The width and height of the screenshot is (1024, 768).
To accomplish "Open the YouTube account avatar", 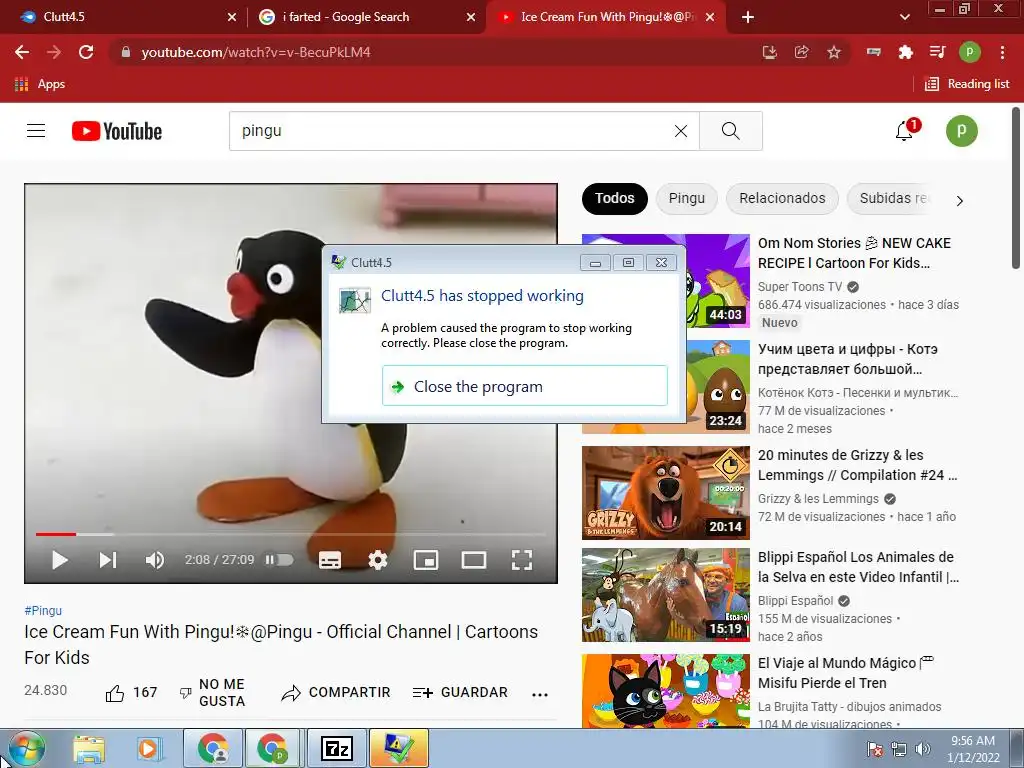I will [x=962, y=131].
